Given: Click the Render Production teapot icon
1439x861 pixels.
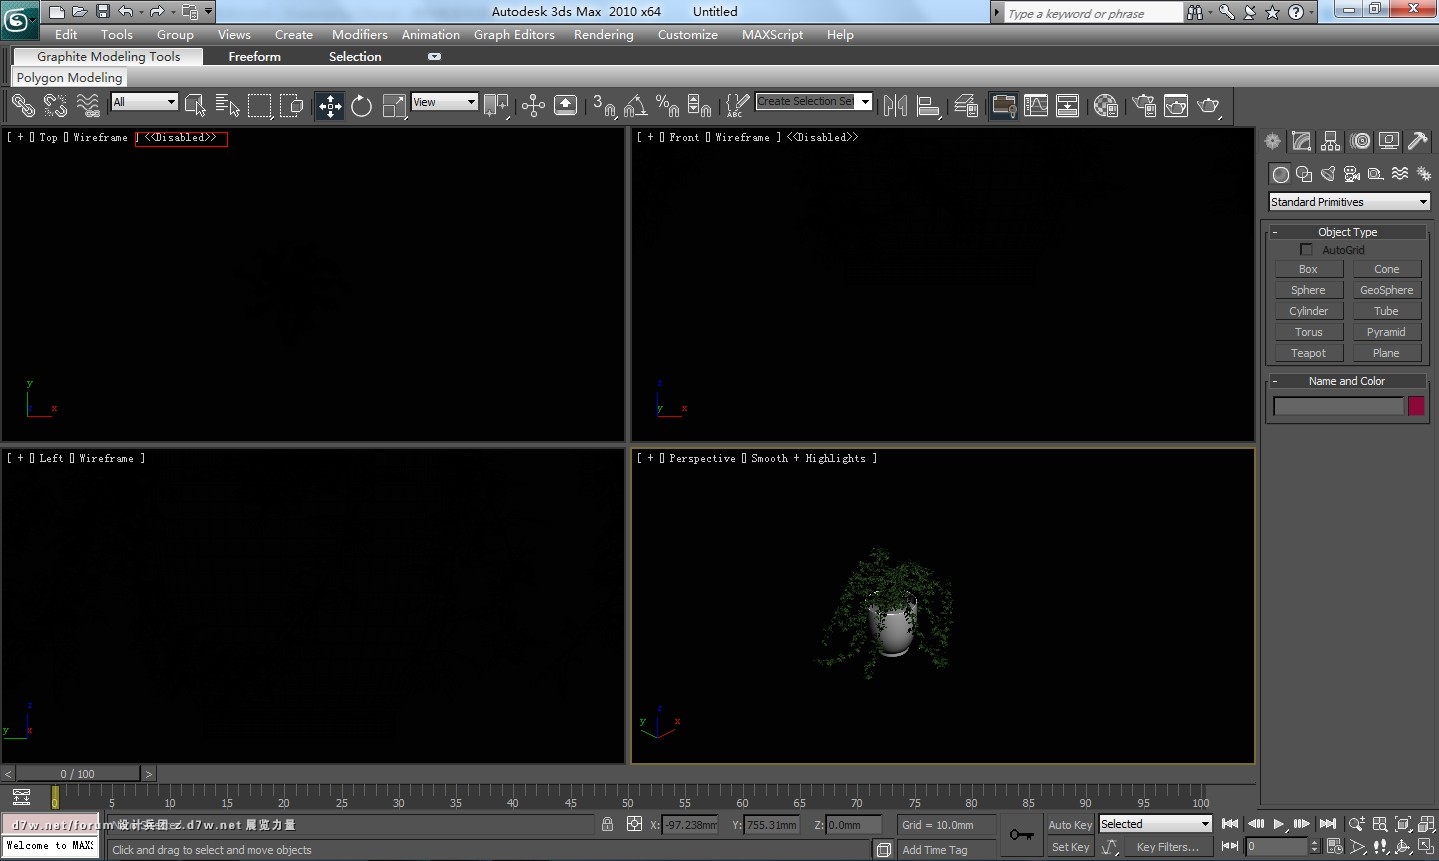Looking at the screenshot, I should (x=1209, y=105).
